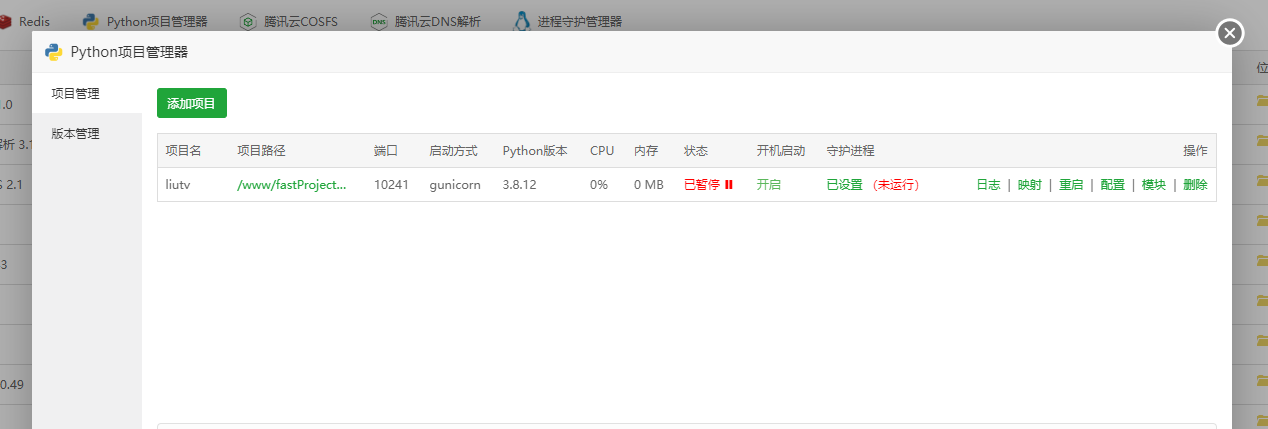Open 配置 for the liutv project
The height and width of the screenshot is (429, 1268).
(1112, 185)
